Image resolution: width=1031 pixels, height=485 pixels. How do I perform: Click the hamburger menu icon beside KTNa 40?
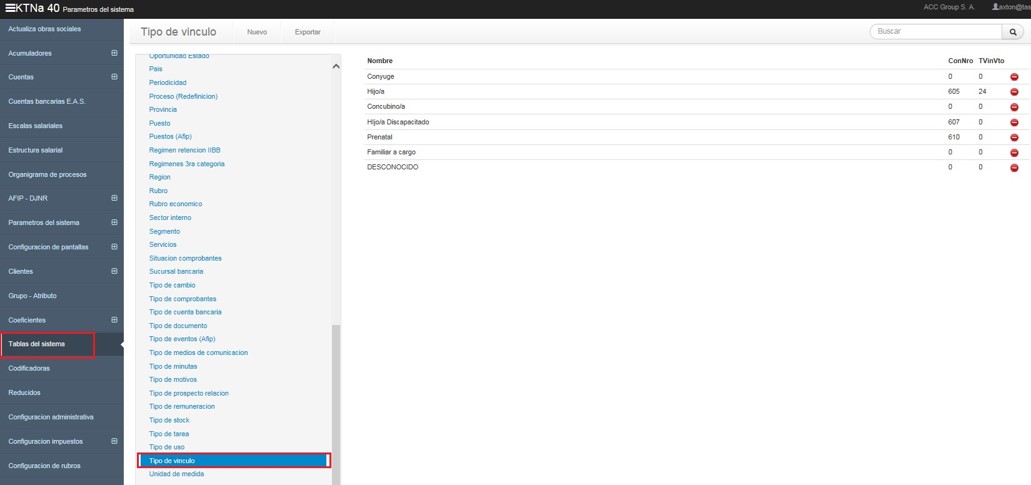(x=9, y=8)
